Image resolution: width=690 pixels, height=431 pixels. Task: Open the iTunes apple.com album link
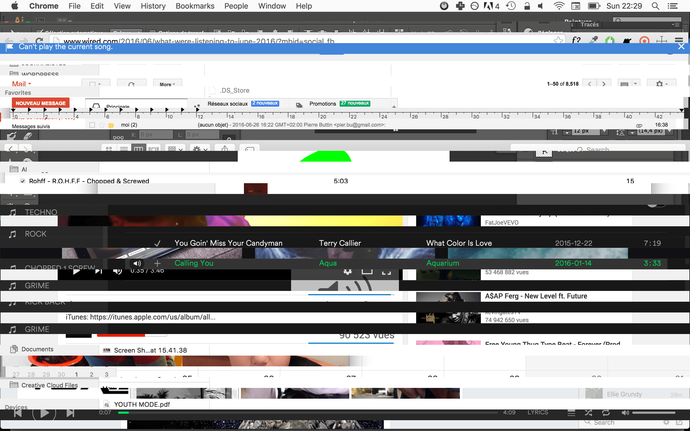point(153,317)
